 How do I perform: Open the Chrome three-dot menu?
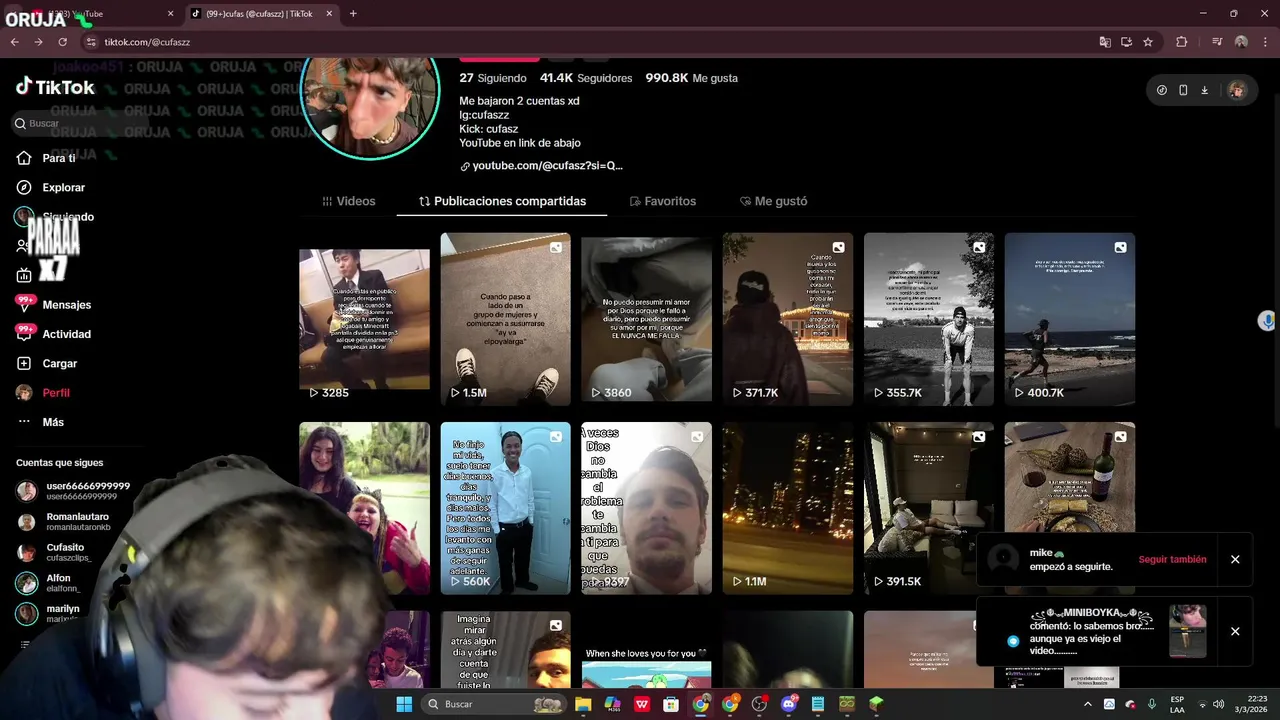point(1264,42)
